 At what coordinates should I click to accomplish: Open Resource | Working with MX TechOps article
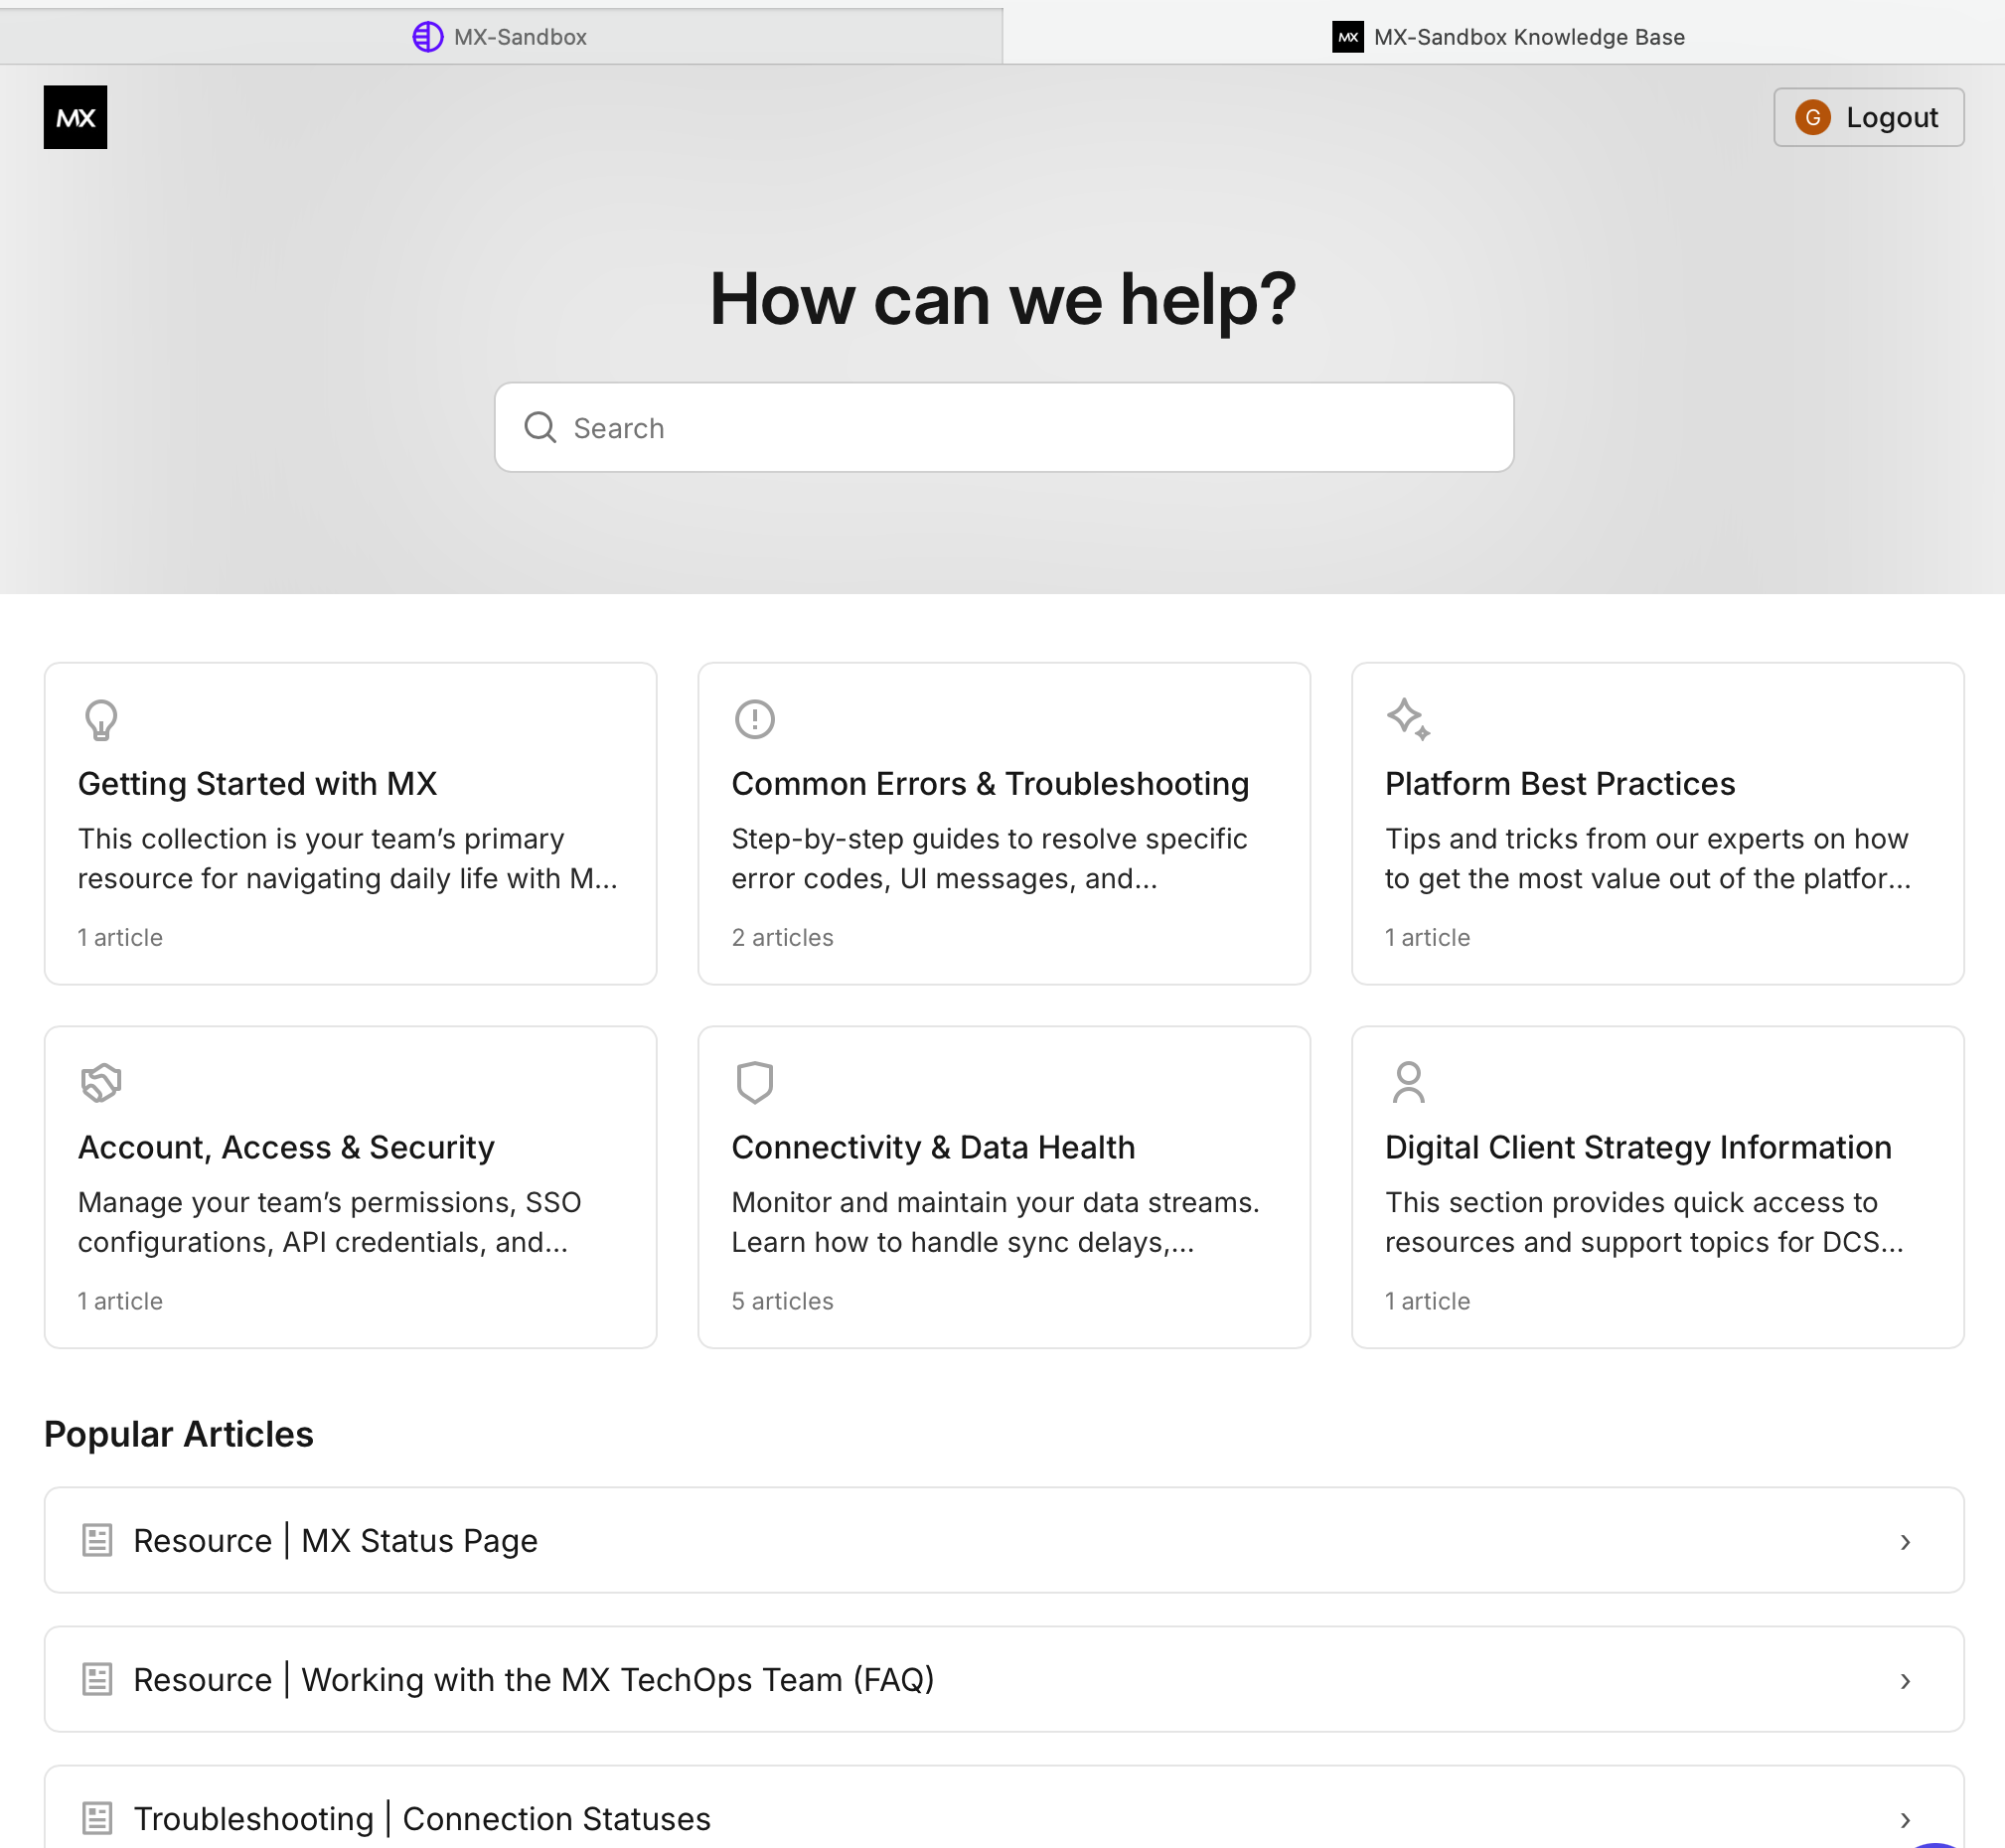pos(1003,1679)
